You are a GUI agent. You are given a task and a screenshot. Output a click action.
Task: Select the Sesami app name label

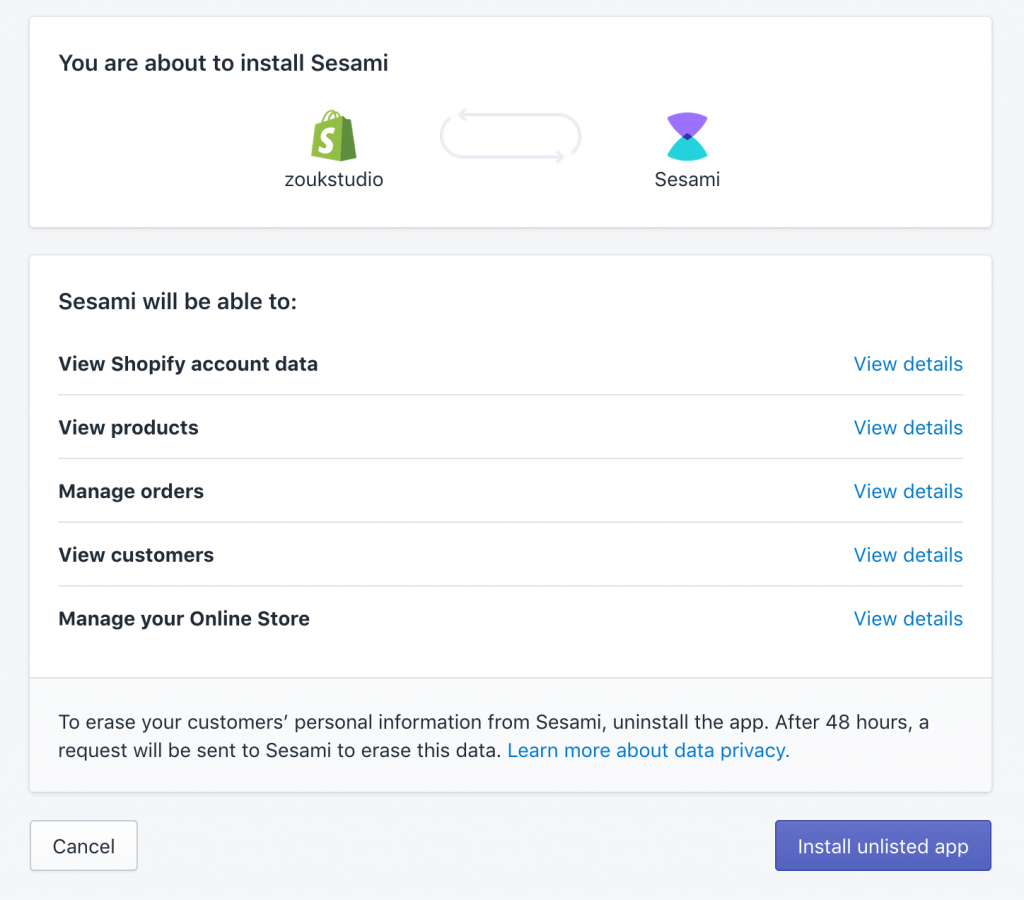[687, 180]
